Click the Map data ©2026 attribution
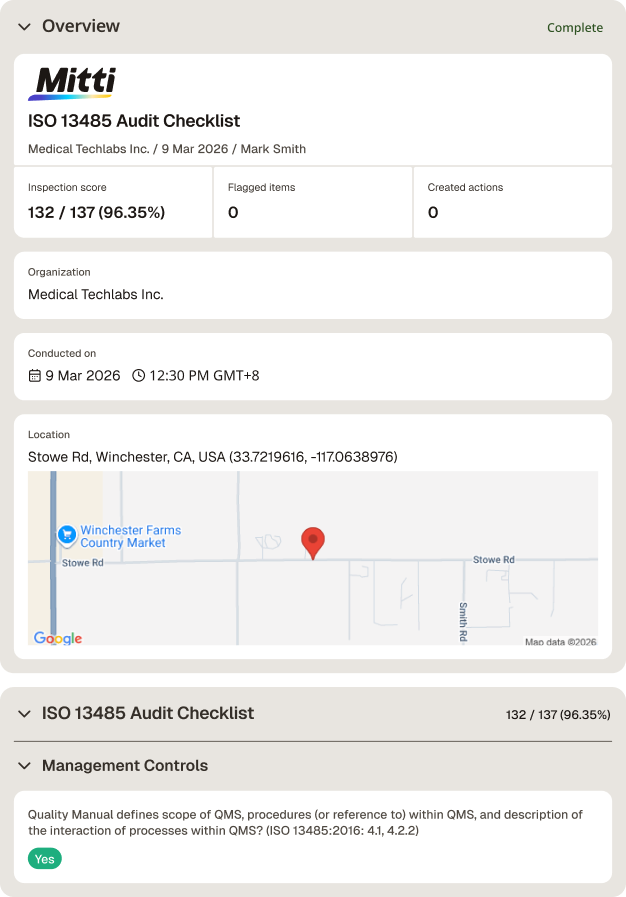The height and width of the screenshot is (897, 626). (561, 642)
